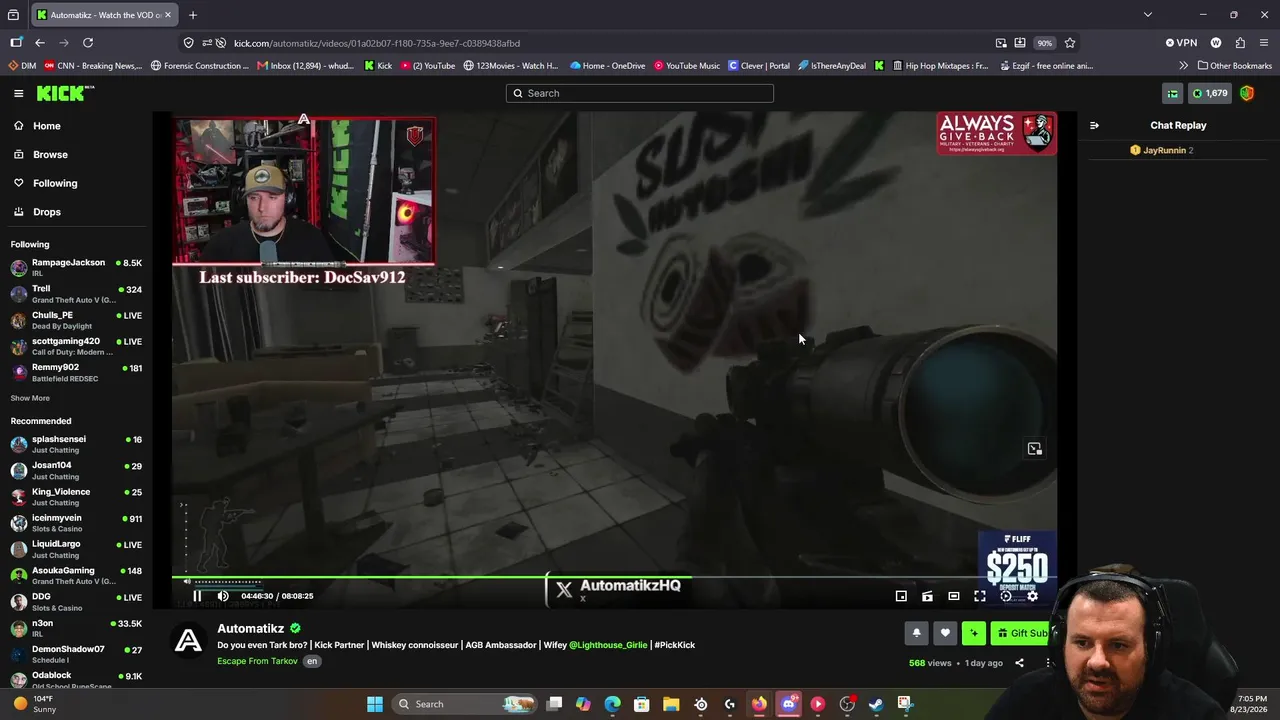Open the browser zoom level 90% indicator
This screenshot has height=720, width=1280.
(1044, 43)
